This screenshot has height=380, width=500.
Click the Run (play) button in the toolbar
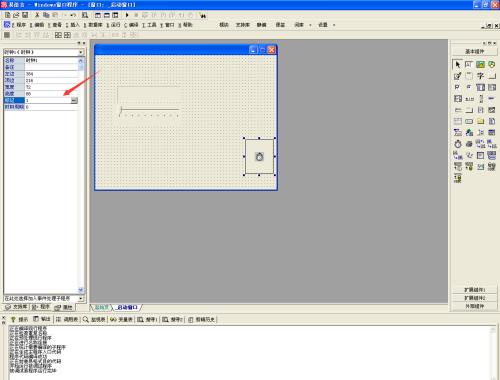(127, 15)
